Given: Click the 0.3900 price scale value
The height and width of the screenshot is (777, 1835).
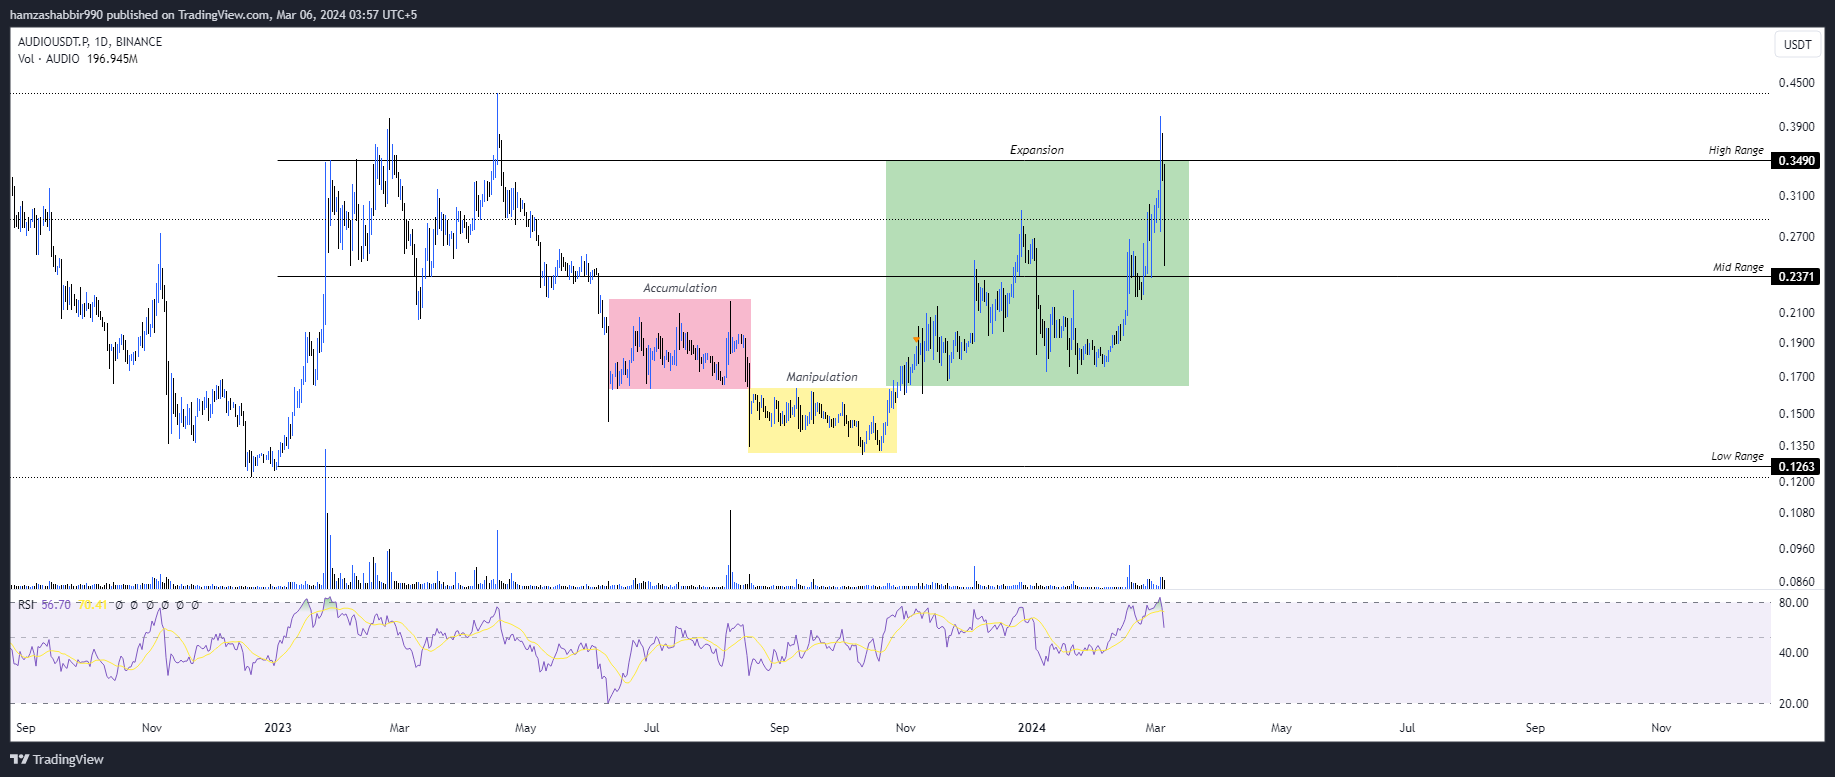Looking at the screenshot, I should [1796, 127].
